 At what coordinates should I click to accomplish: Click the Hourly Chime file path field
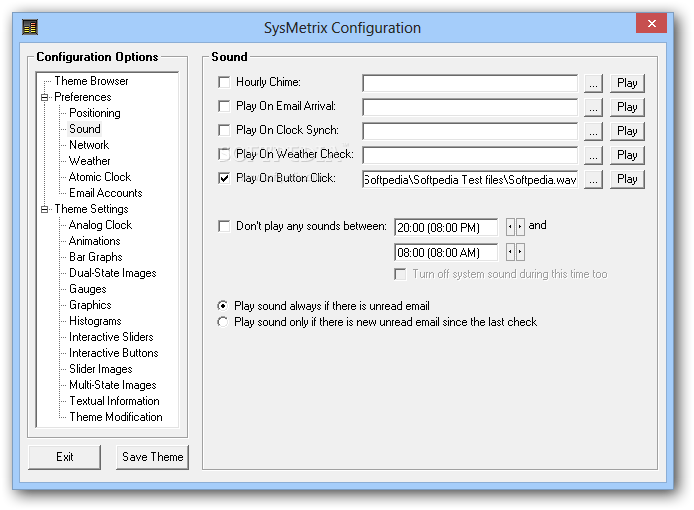470,83
